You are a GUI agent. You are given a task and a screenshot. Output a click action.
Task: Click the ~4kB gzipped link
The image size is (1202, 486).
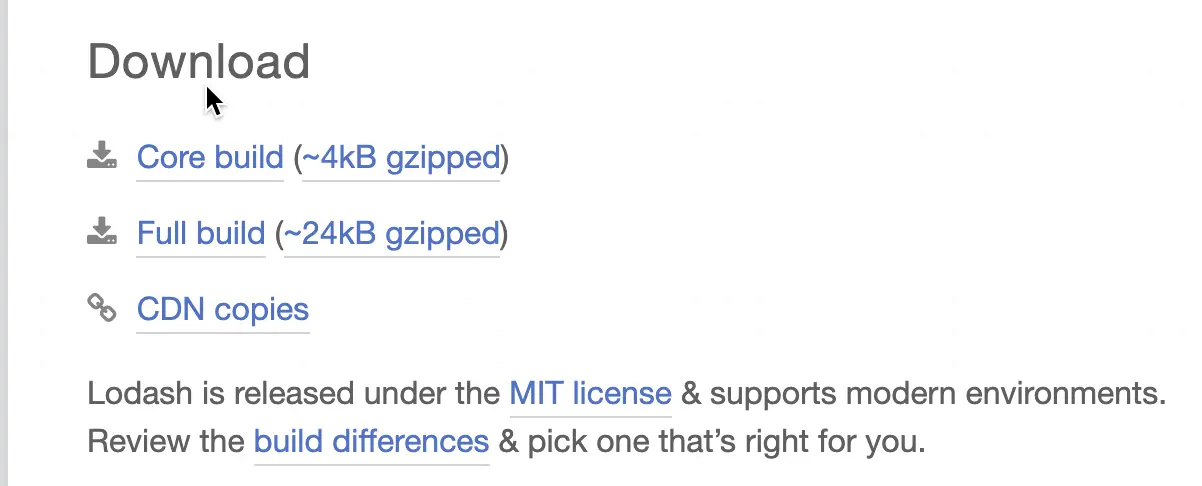point(400,158)
